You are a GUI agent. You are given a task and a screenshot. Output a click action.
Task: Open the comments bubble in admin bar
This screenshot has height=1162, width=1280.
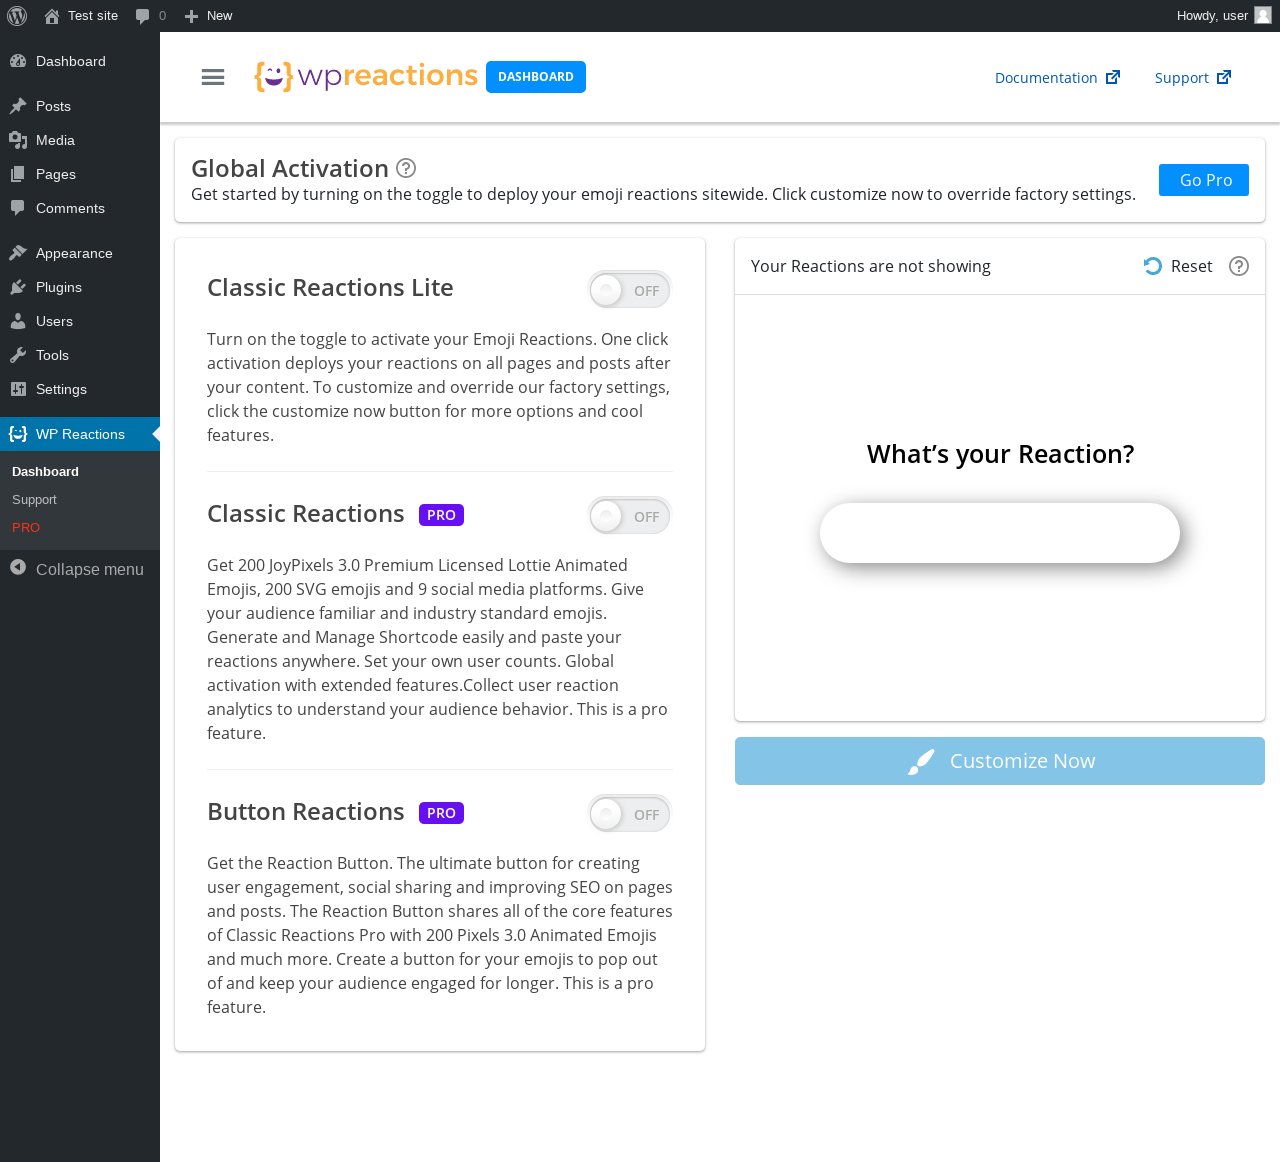click(151, 16)
